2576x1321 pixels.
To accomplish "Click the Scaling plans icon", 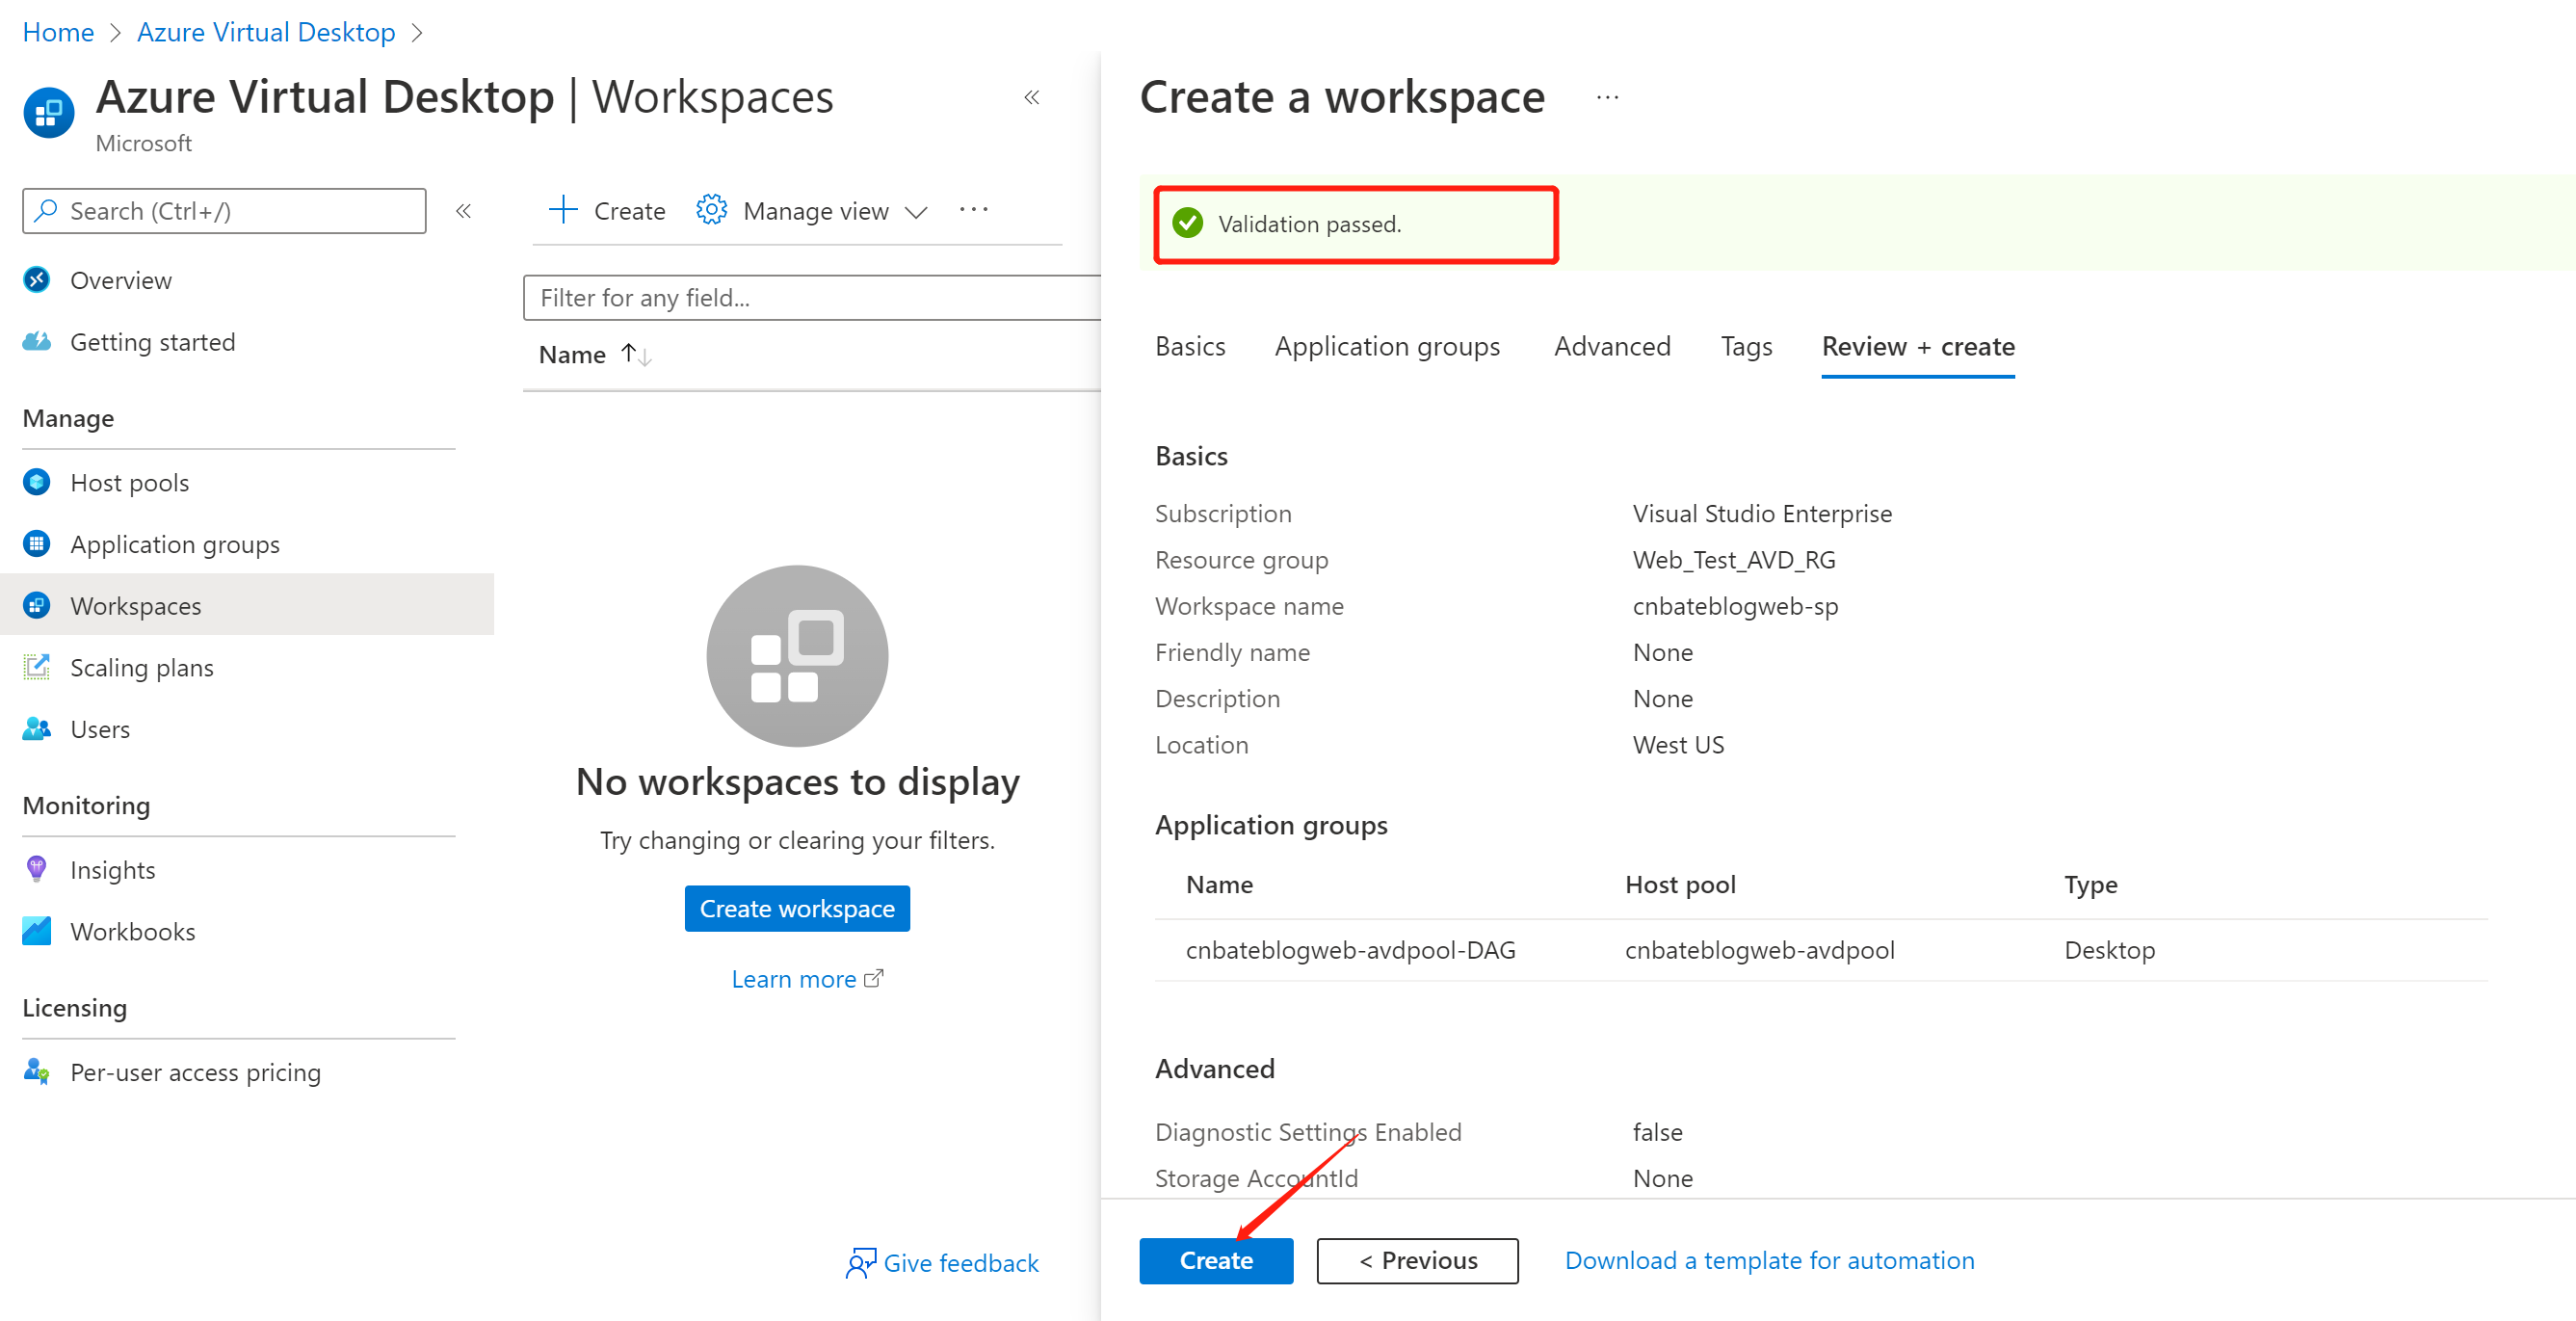I will 37,667.
